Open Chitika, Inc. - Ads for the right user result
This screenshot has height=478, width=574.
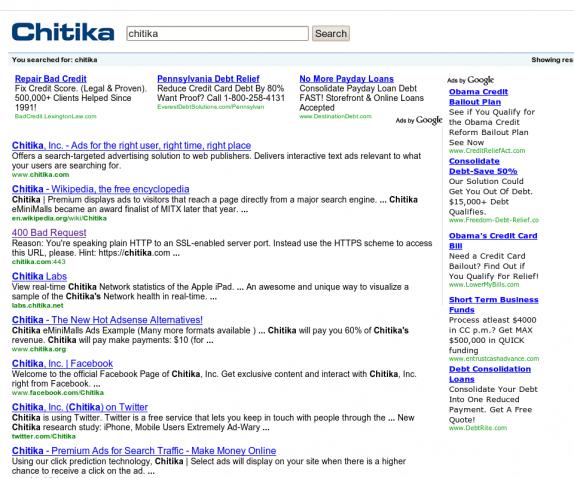131,145
